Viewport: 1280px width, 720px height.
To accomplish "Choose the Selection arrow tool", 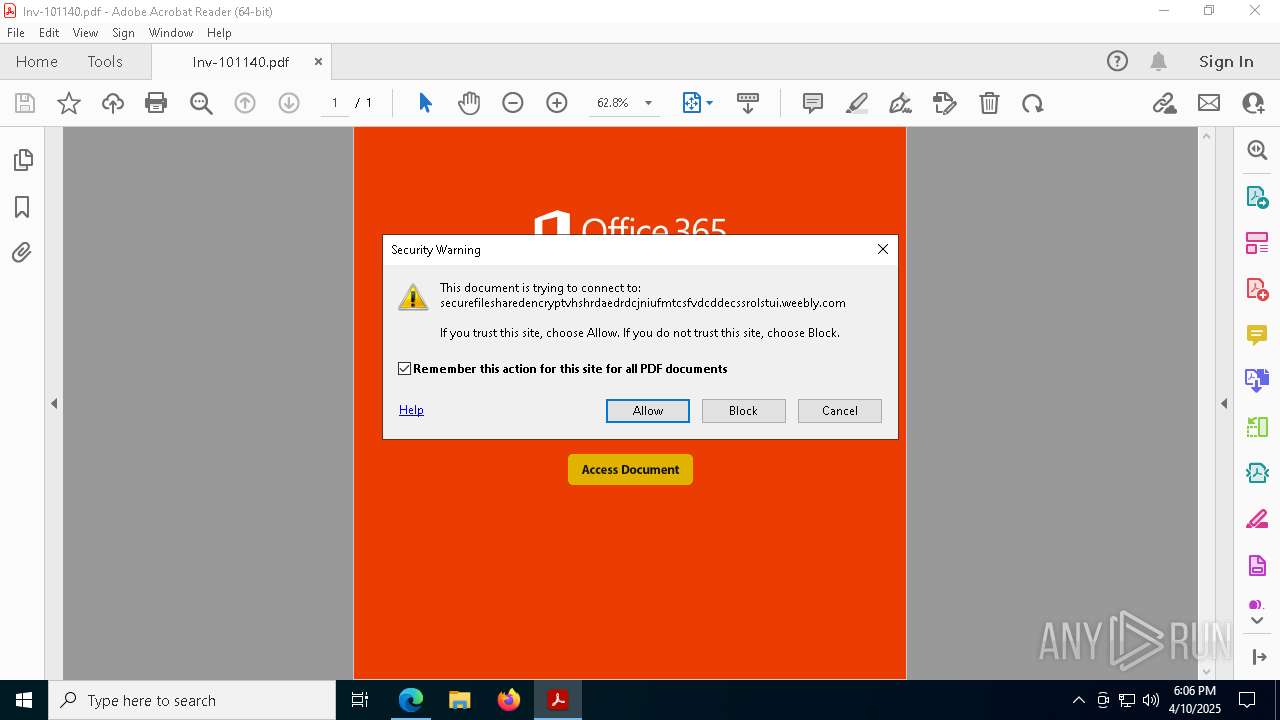I will click(425, 103).
